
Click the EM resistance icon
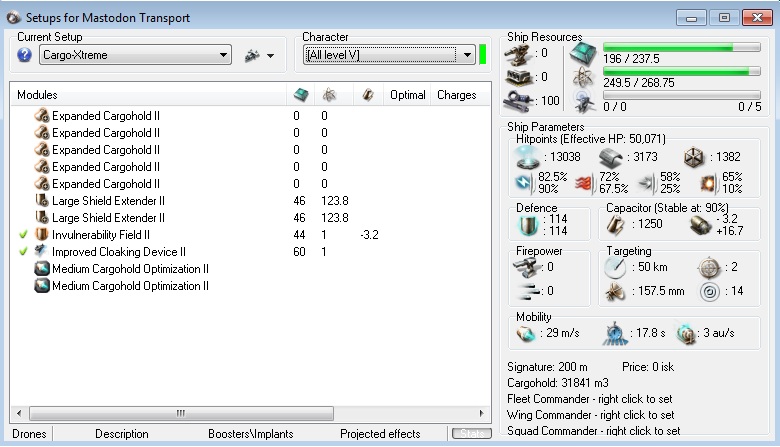524,183
